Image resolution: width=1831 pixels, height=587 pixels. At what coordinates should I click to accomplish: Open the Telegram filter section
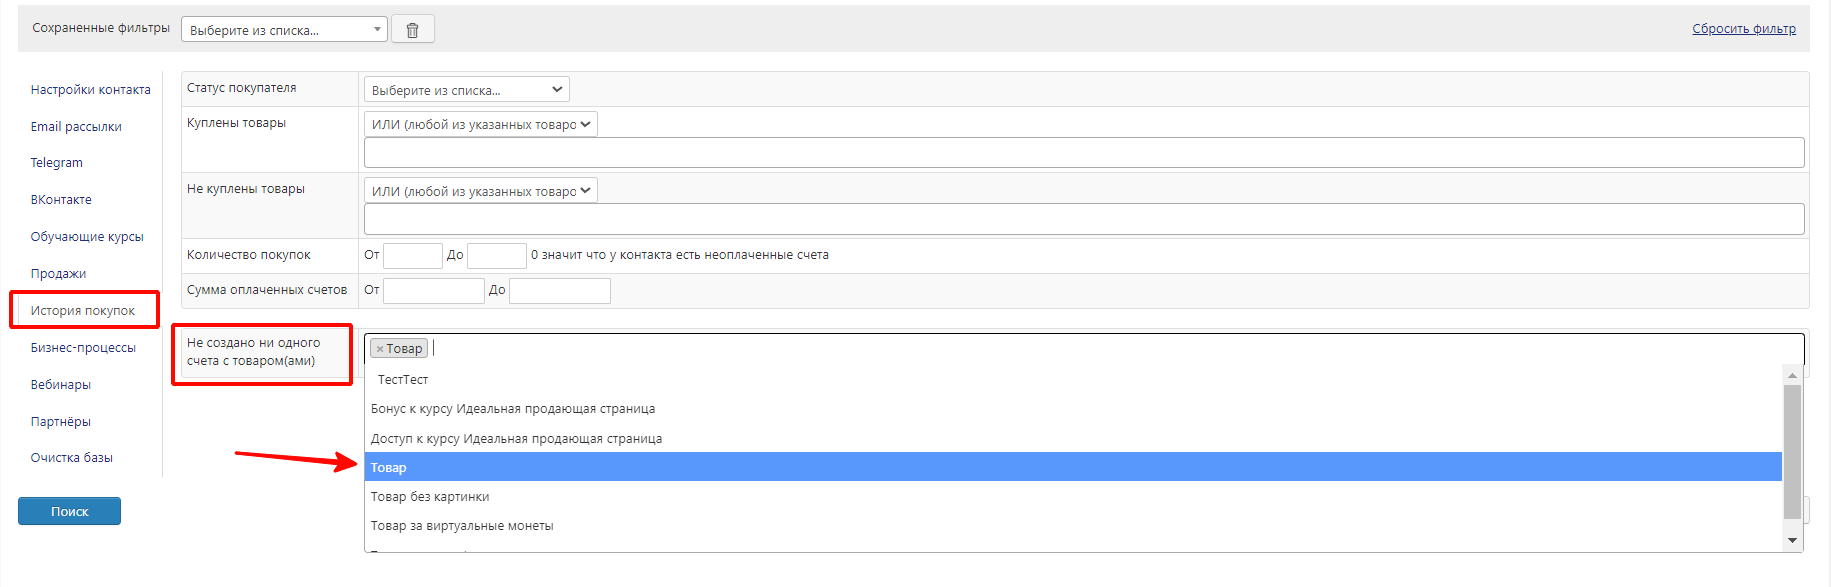pyautogui.click(x=57, y=163)
